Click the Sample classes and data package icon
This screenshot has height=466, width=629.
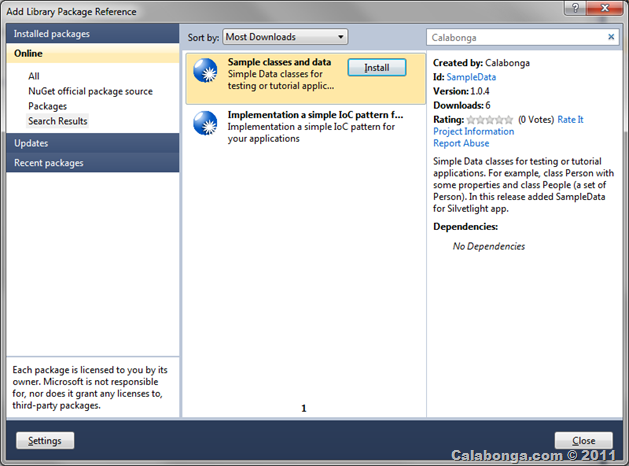click(x=205, y=71)
